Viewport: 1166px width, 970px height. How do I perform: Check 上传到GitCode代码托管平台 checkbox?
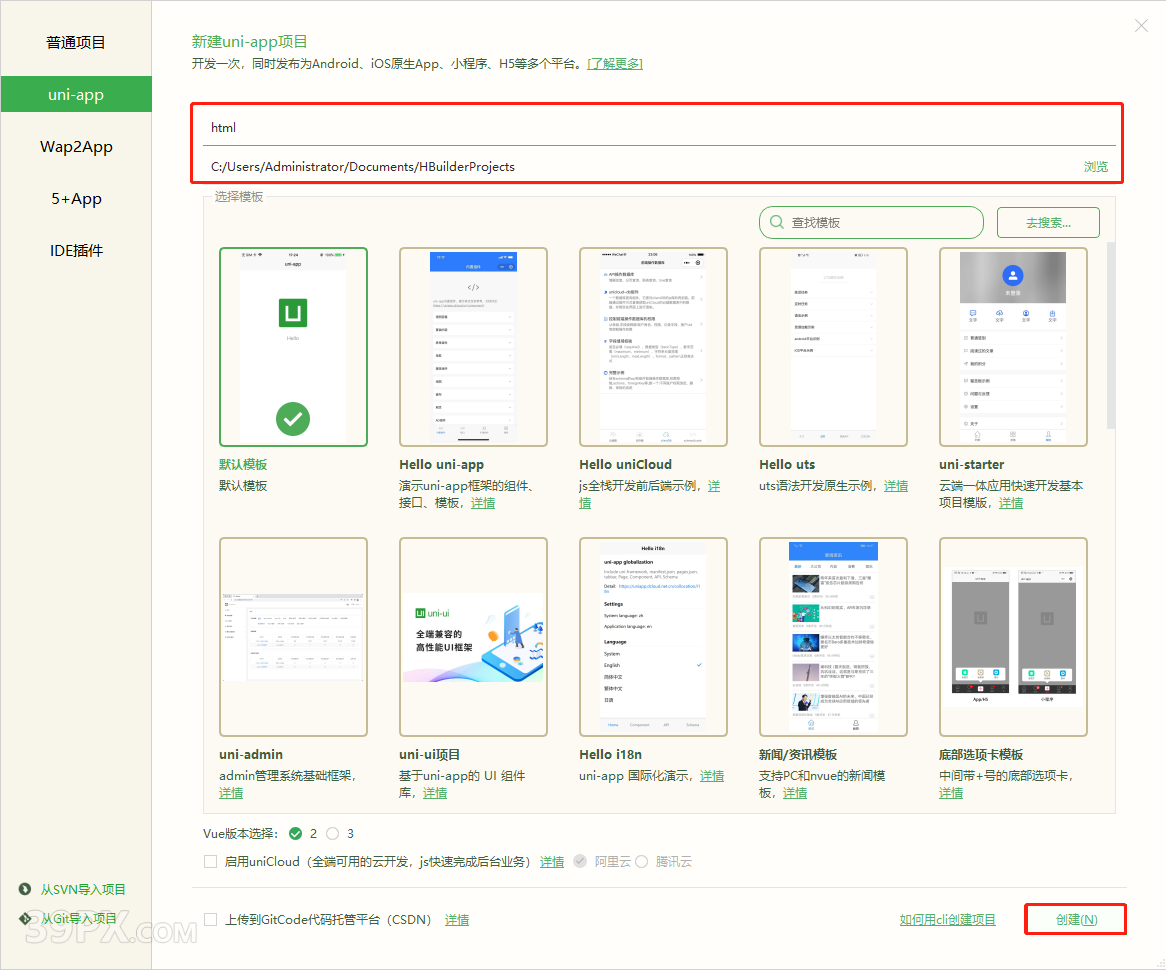210,919
